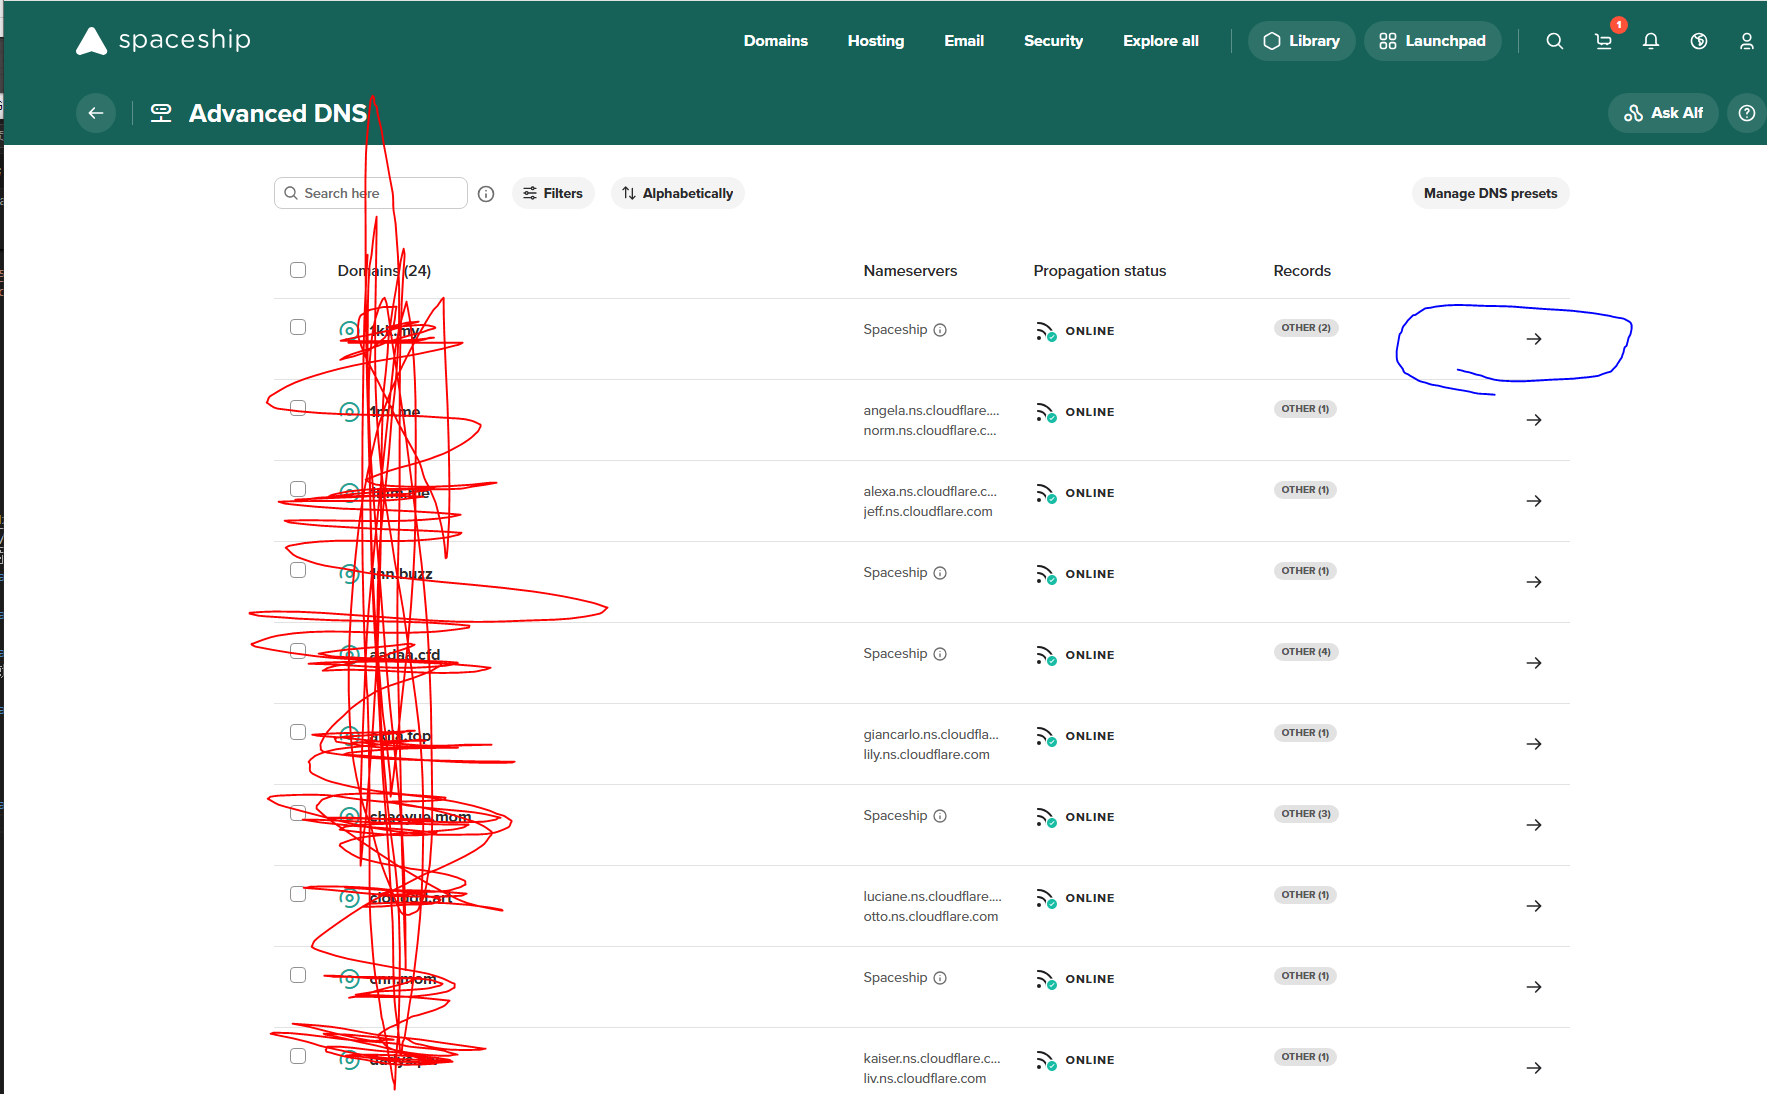Click the Ask Alf button
The image size is (1767, 1094).
1663,113
